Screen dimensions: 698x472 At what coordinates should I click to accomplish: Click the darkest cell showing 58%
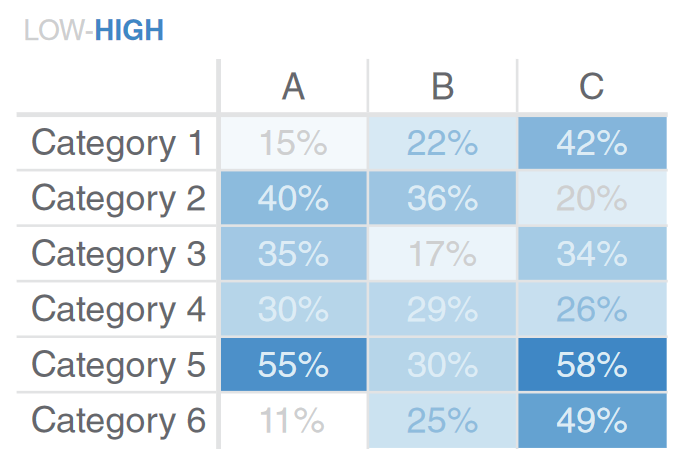tap(592, 365)
